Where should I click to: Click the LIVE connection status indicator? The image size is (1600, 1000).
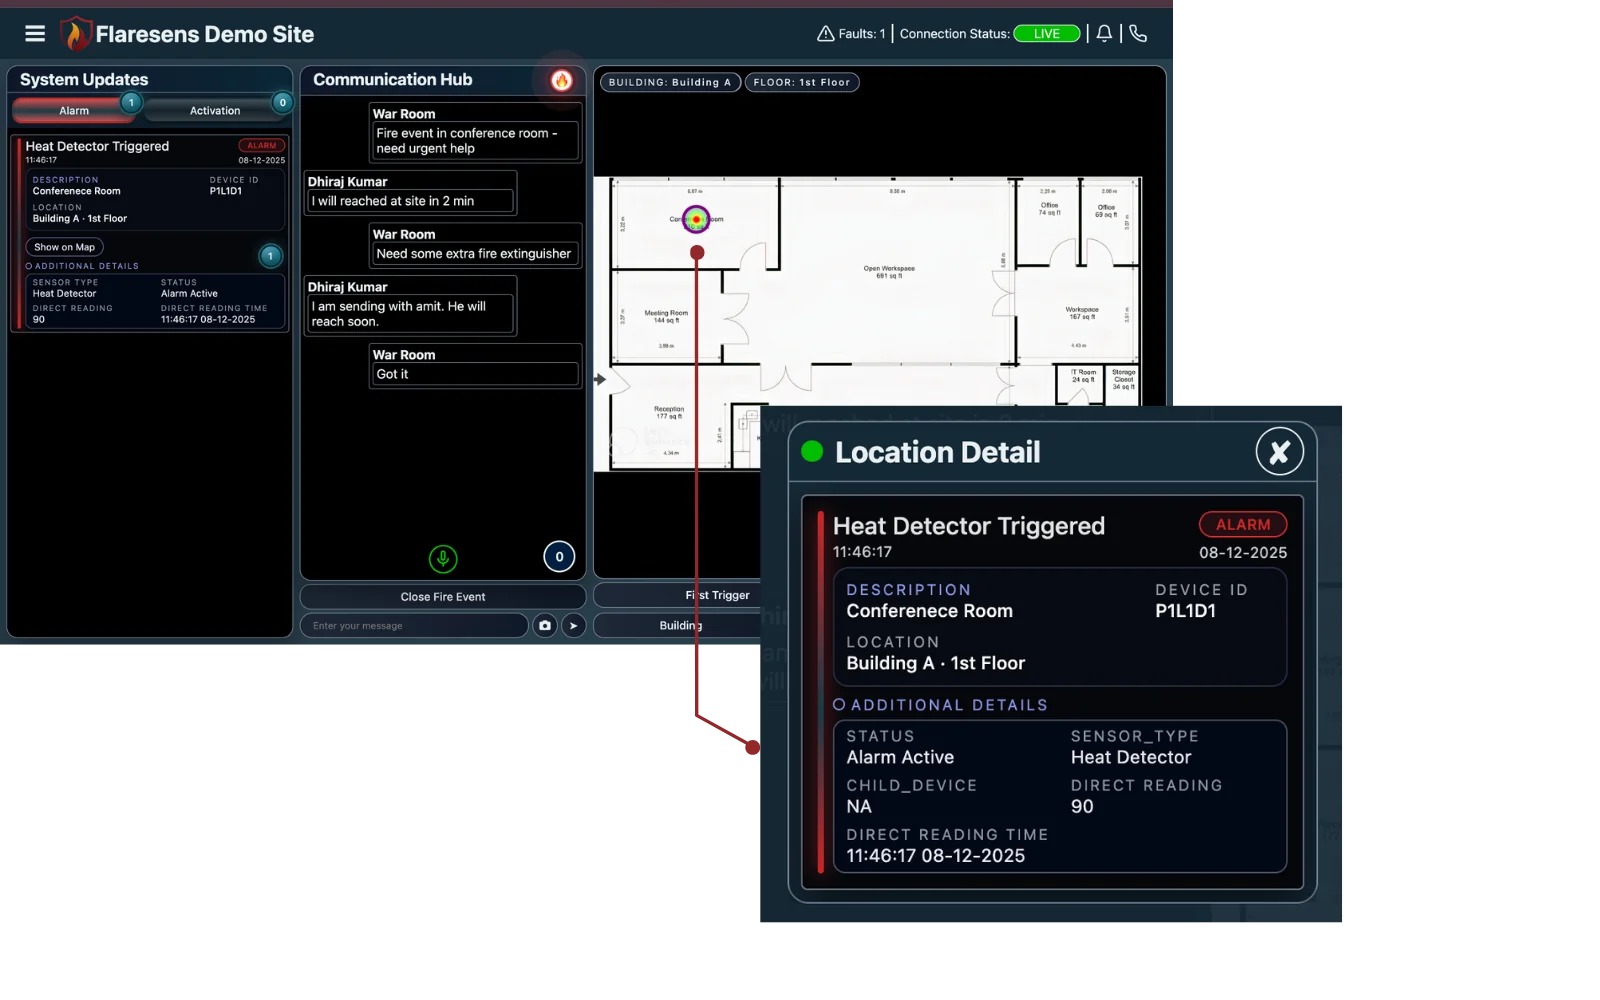(1046, 33)
